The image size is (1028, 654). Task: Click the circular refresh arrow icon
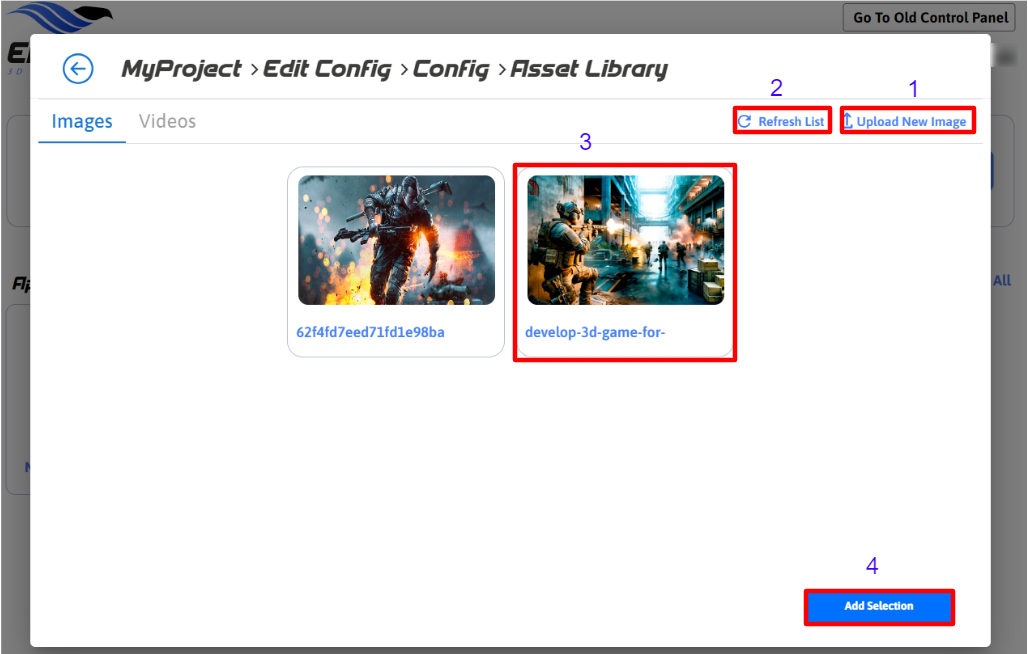[744, 122]
